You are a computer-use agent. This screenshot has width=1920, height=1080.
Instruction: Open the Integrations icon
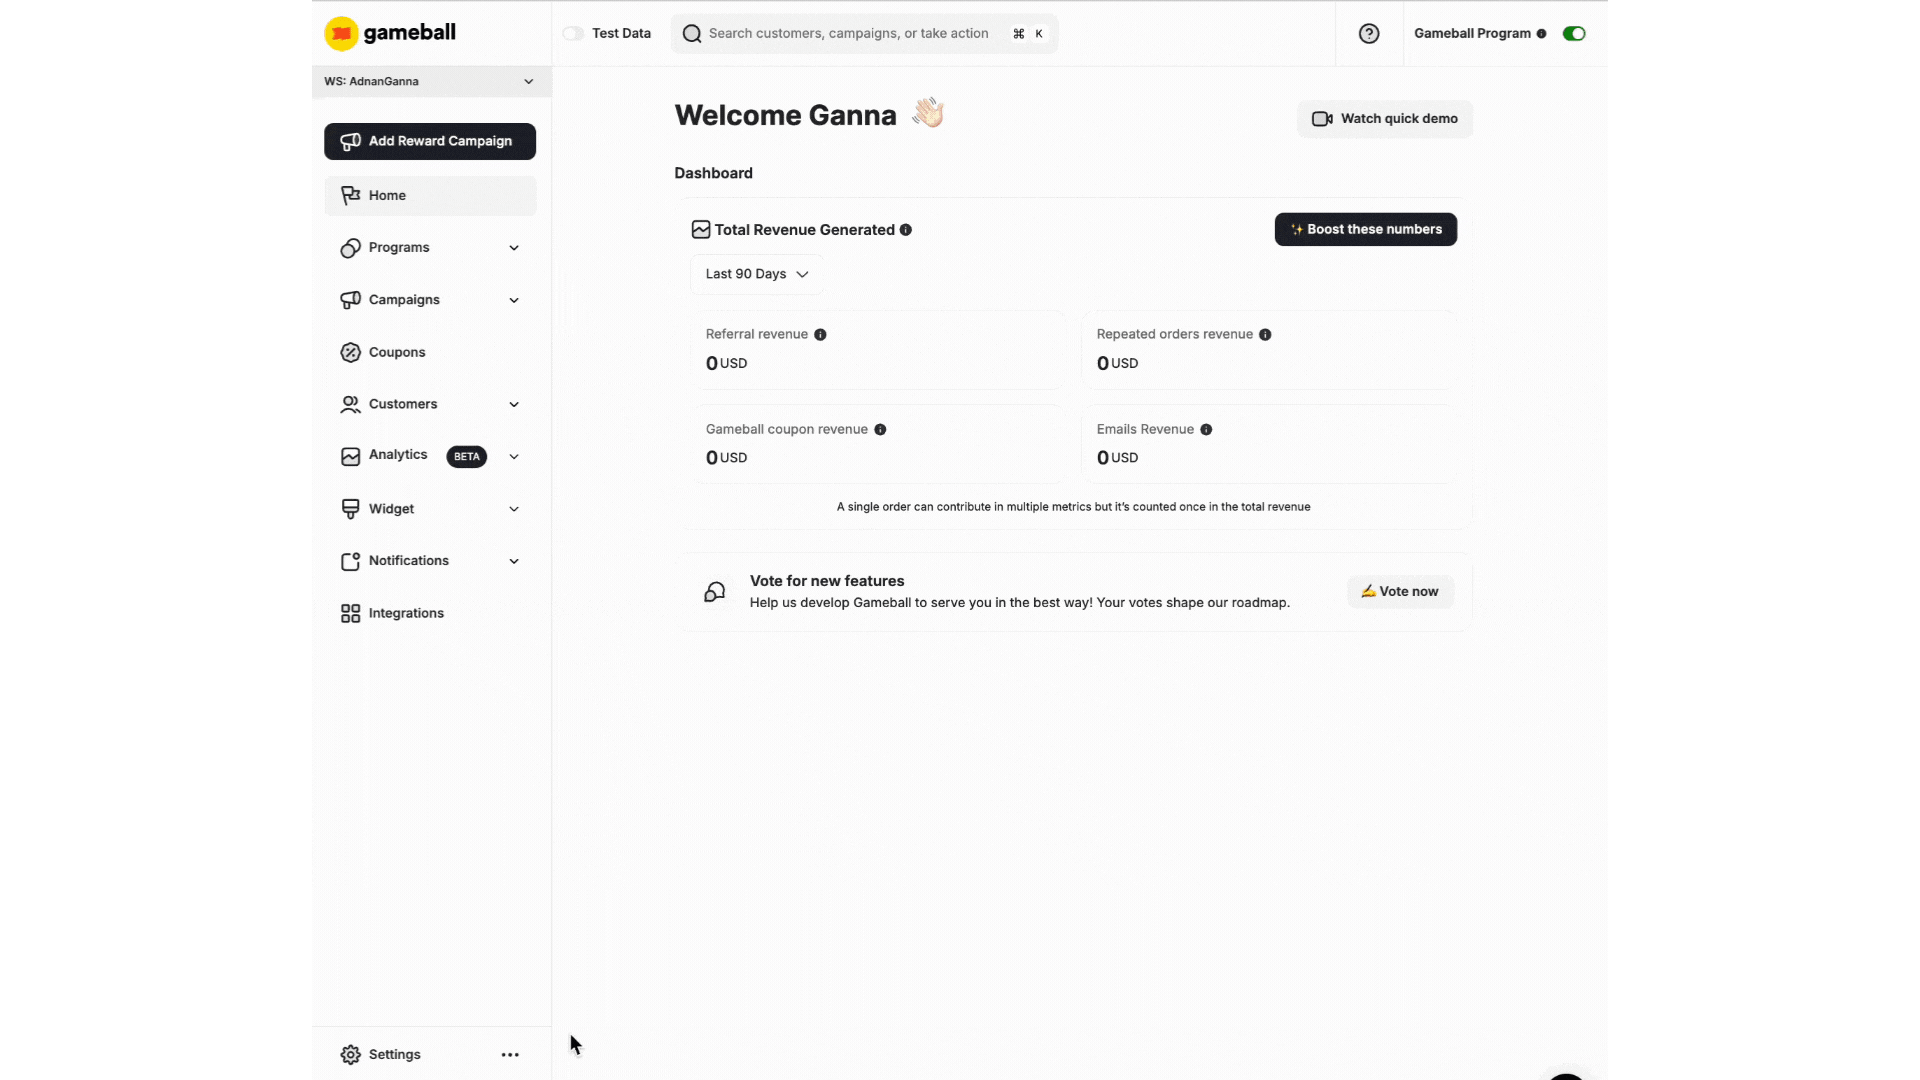(x=351, y=613)
